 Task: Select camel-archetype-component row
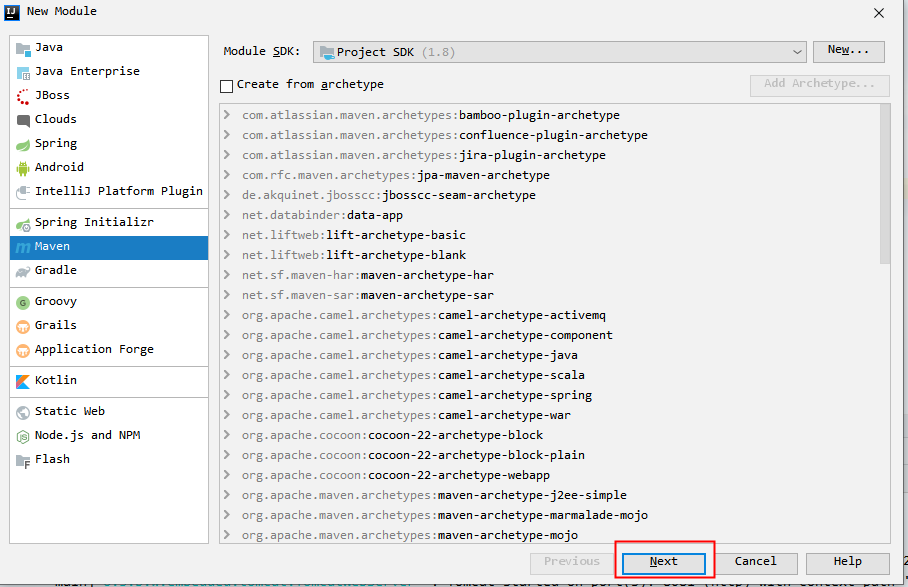point(550,335)
